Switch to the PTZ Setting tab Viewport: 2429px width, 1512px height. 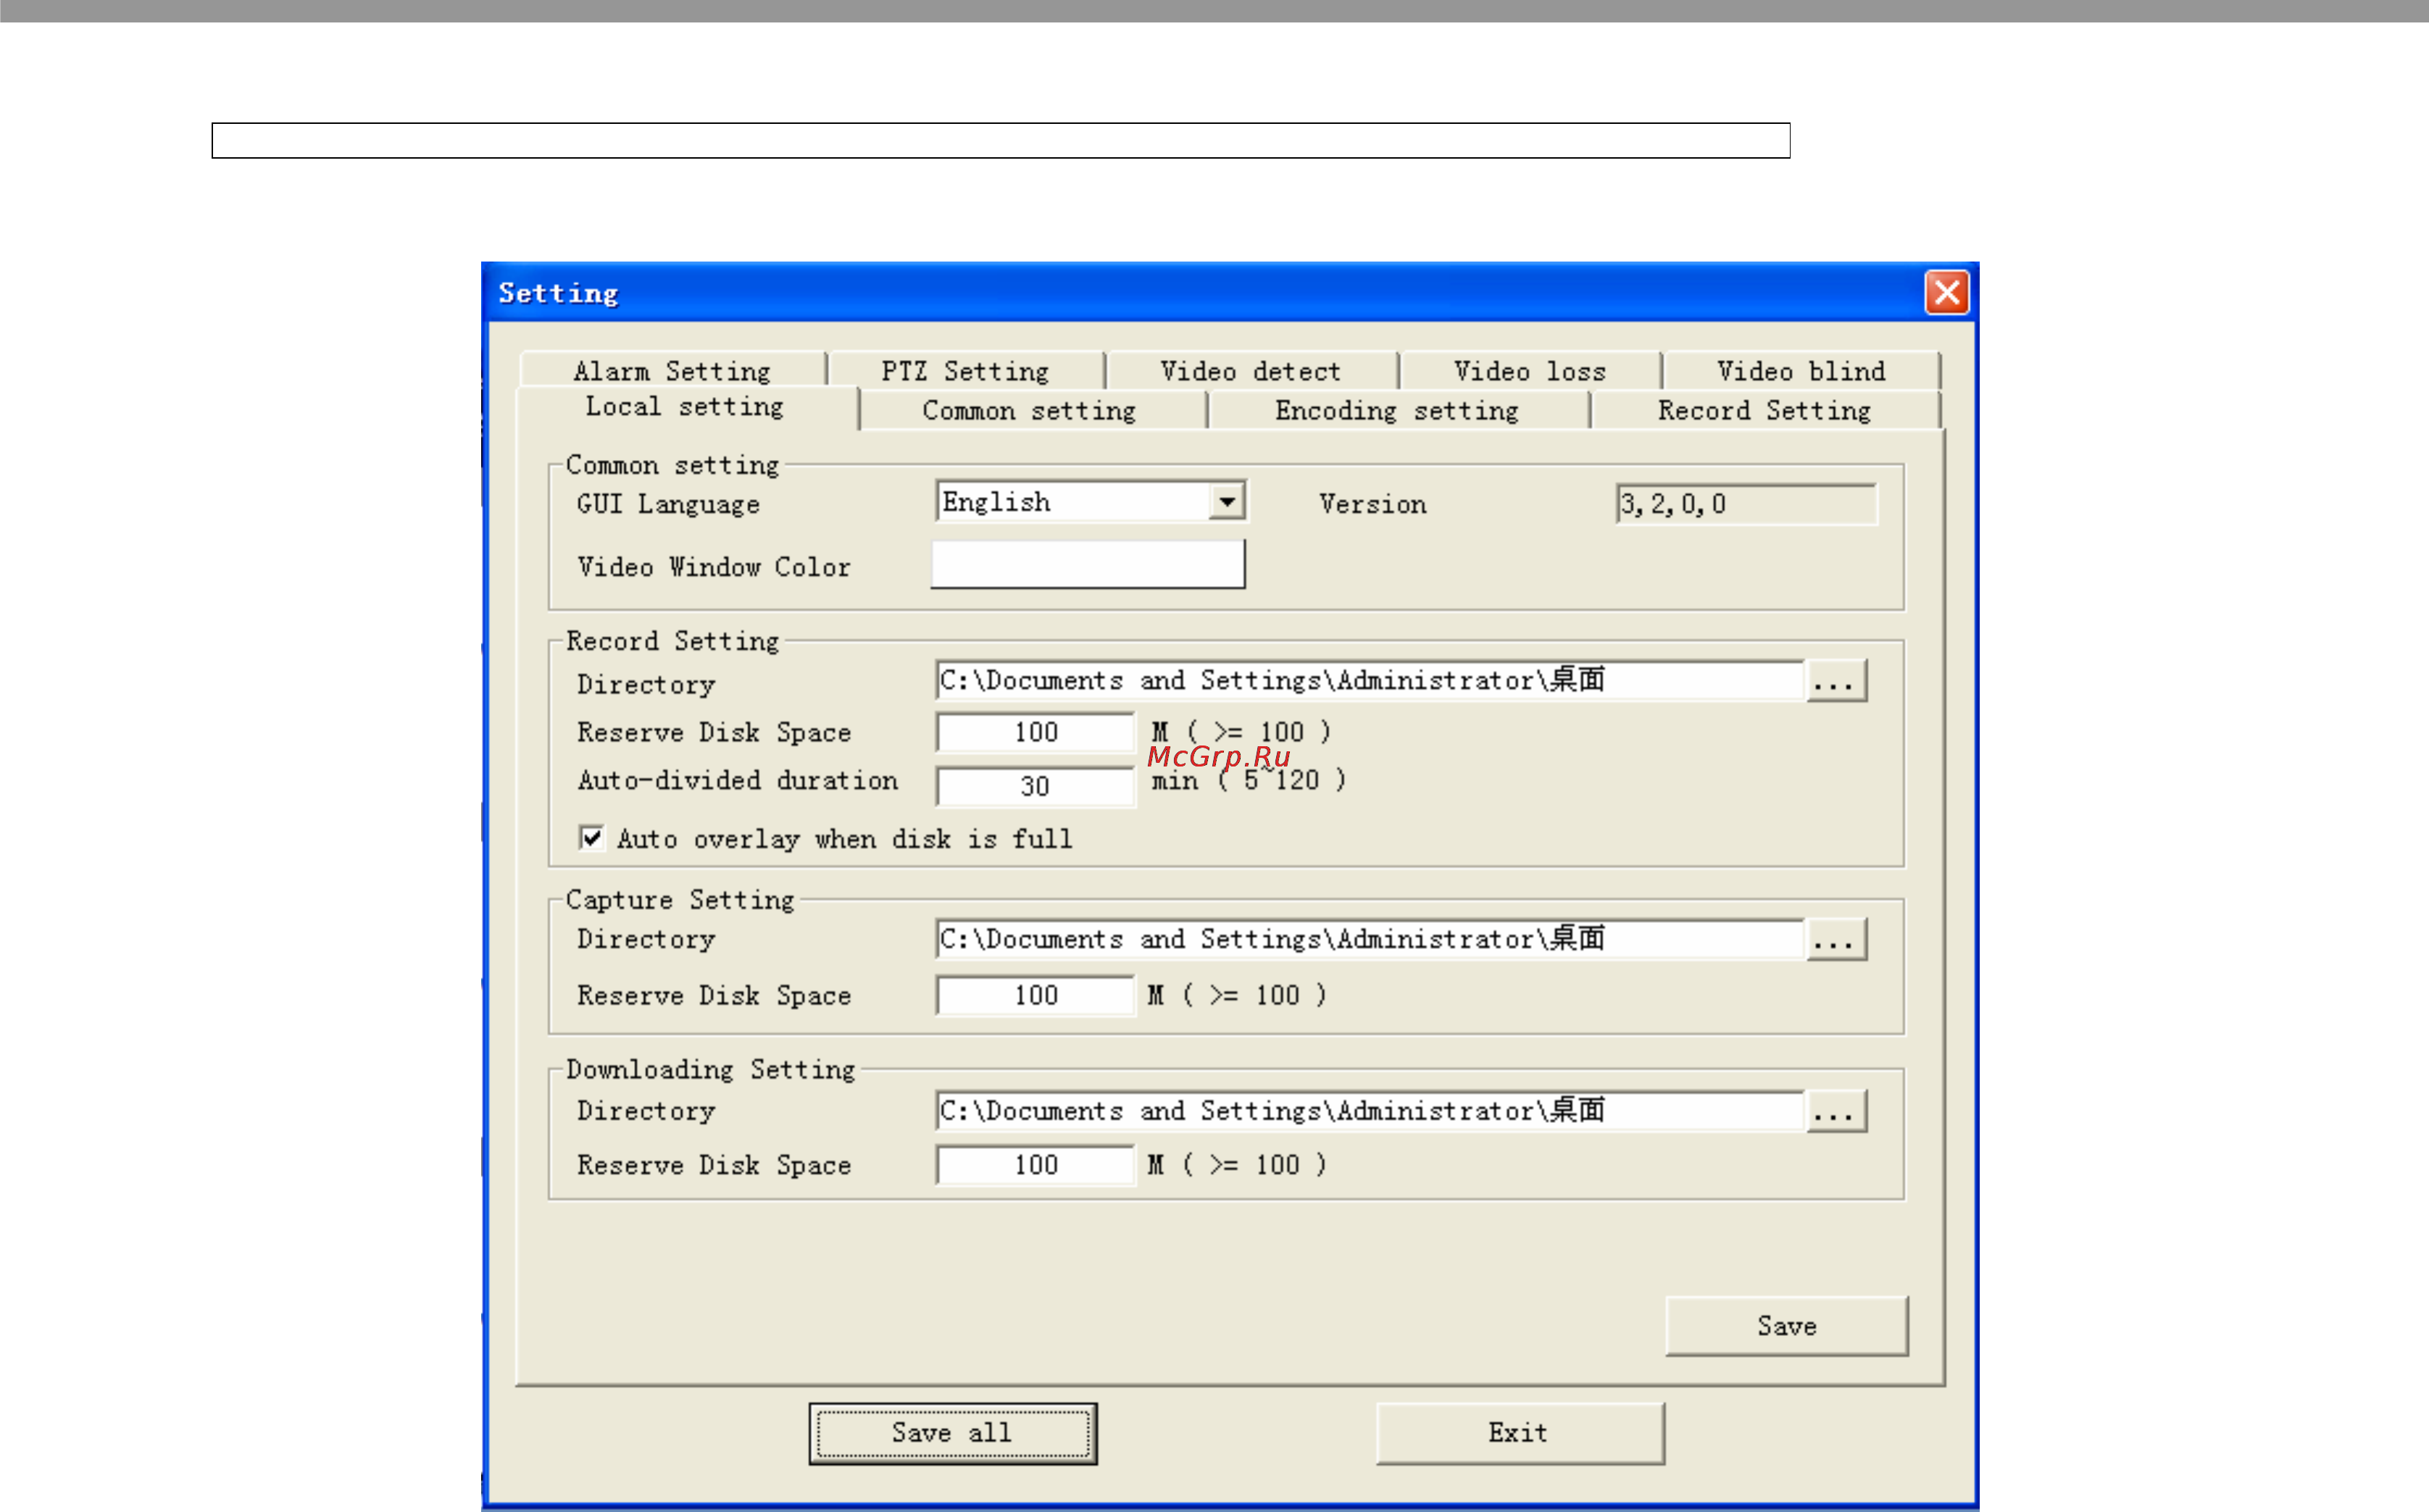[x=966, y=371]
